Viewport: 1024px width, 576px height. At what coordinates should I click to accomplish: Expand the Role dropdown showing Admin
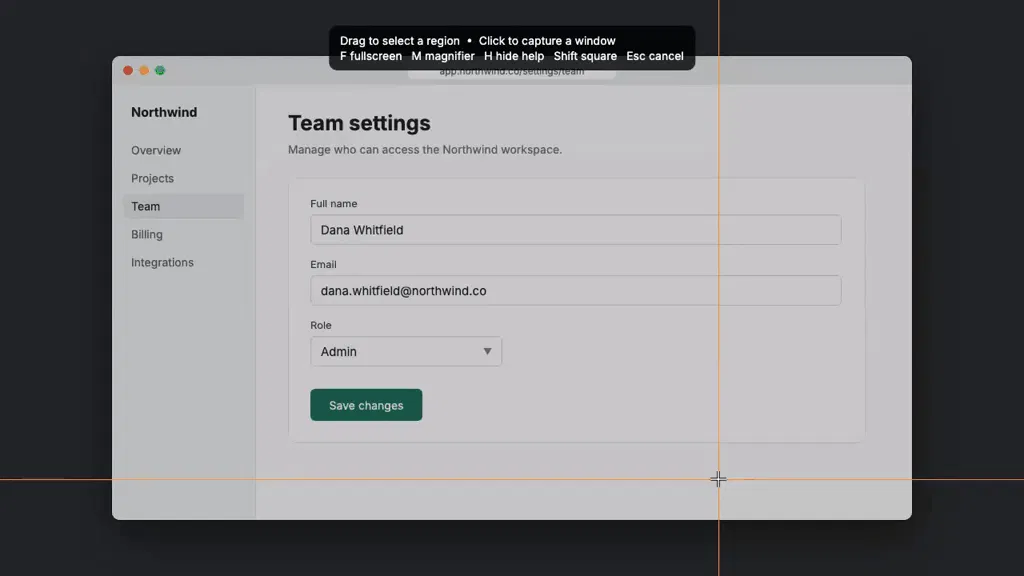pos(406,351)
